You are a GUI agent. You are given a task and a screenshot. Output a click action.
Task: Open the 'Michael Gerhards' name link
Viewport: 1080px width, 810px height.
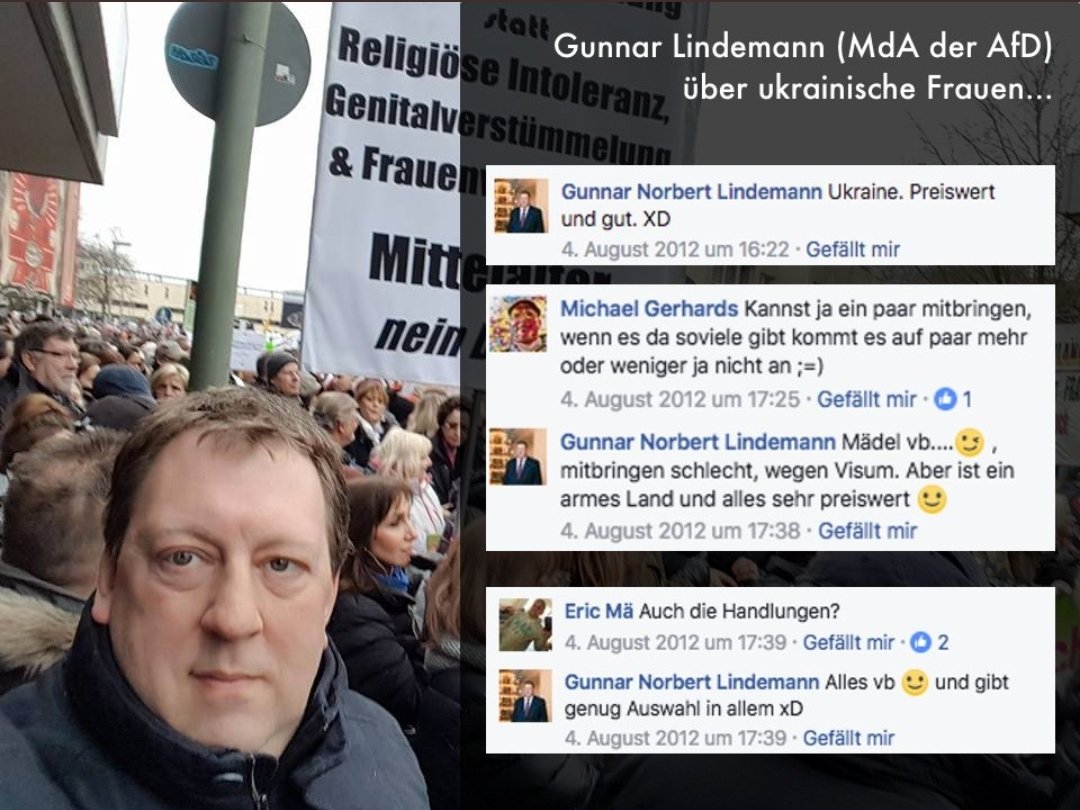pos(649,309)
